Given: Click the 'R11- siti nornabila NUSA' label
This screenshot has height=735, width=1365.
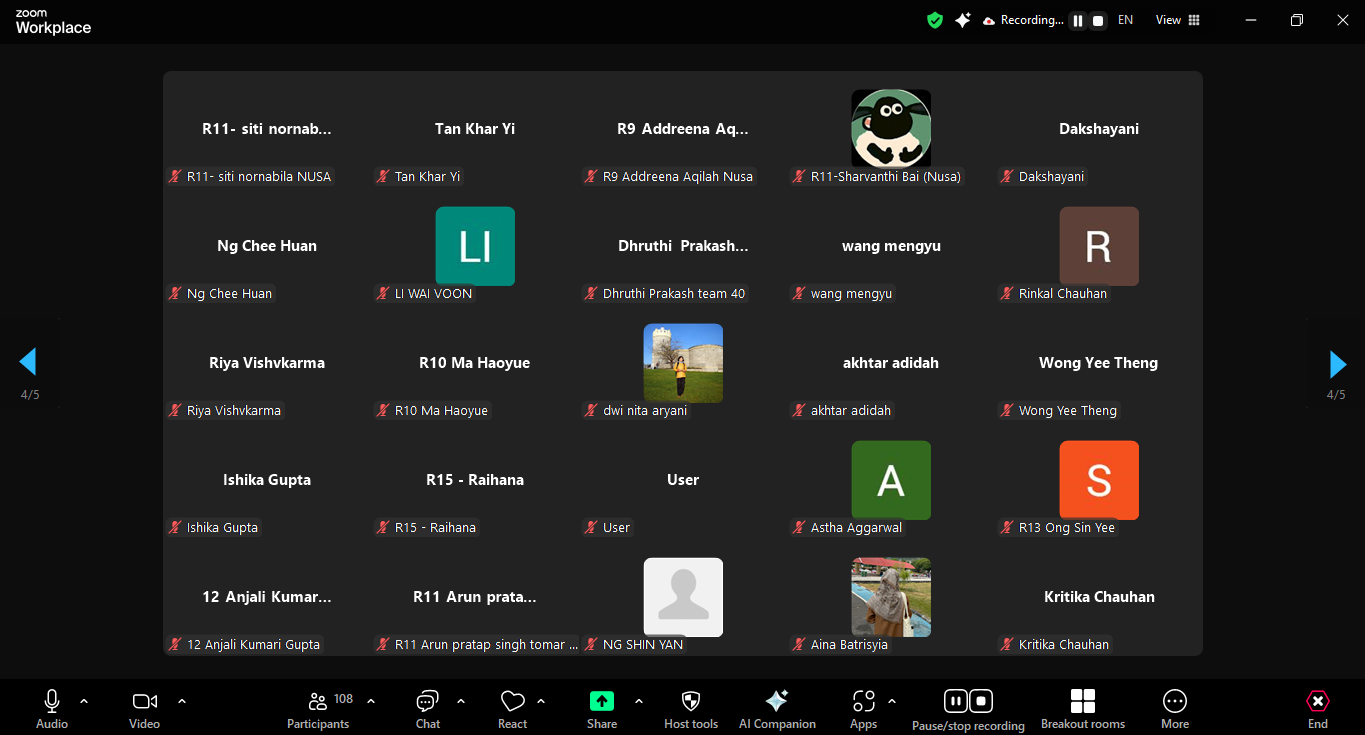Looking at the screenshot, I should tap(259, 176).
